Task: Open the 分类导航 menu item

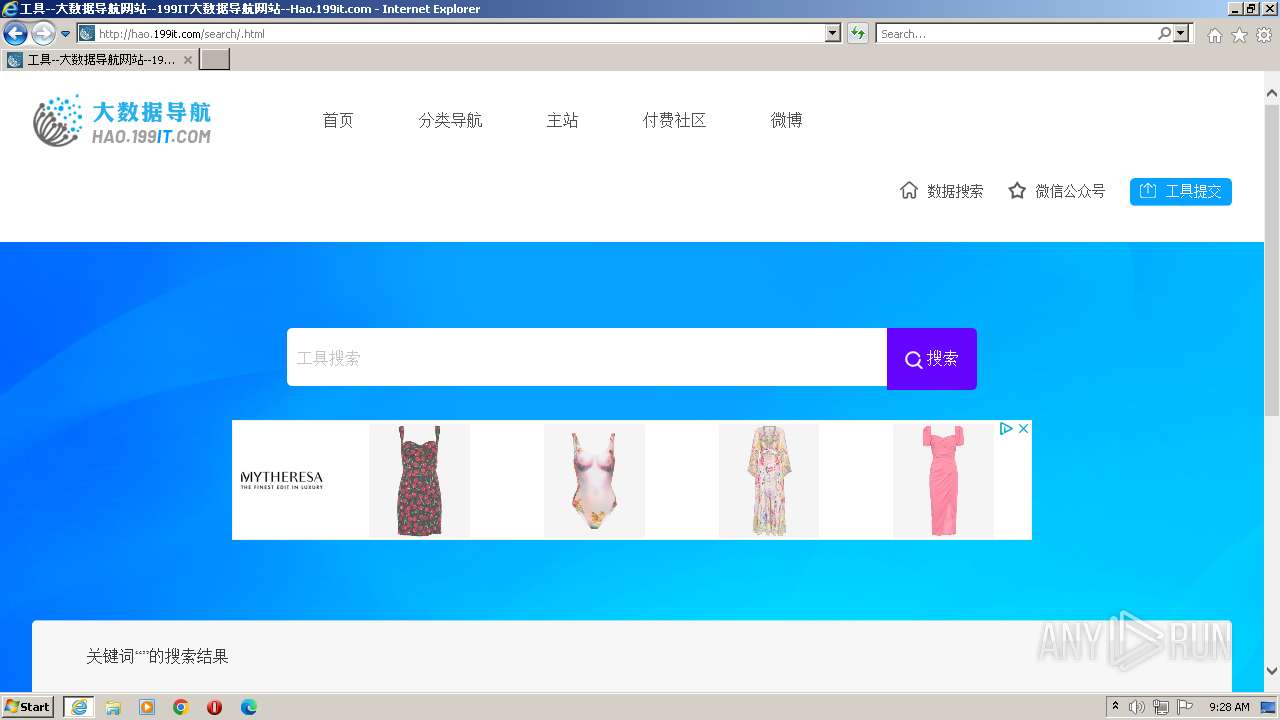Action: click(x=450, y=120)
